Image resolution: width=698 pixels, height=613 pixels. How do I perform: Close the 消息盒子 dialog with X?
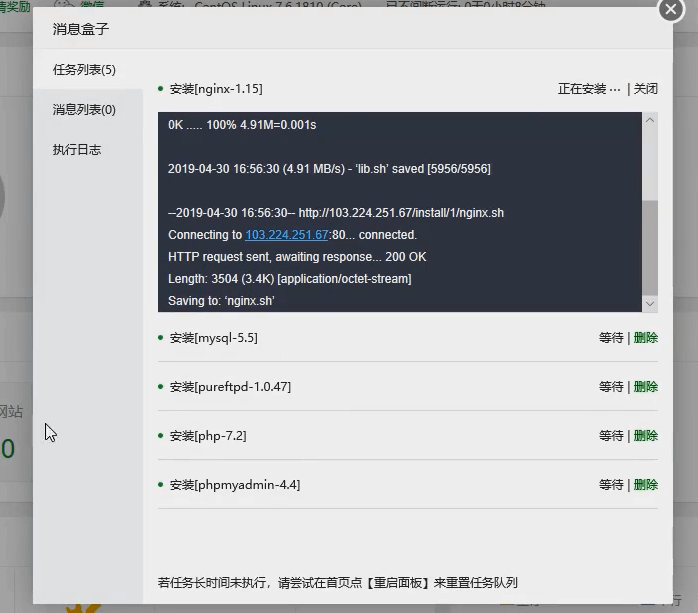pyautogui.click(x=671, y=9)
